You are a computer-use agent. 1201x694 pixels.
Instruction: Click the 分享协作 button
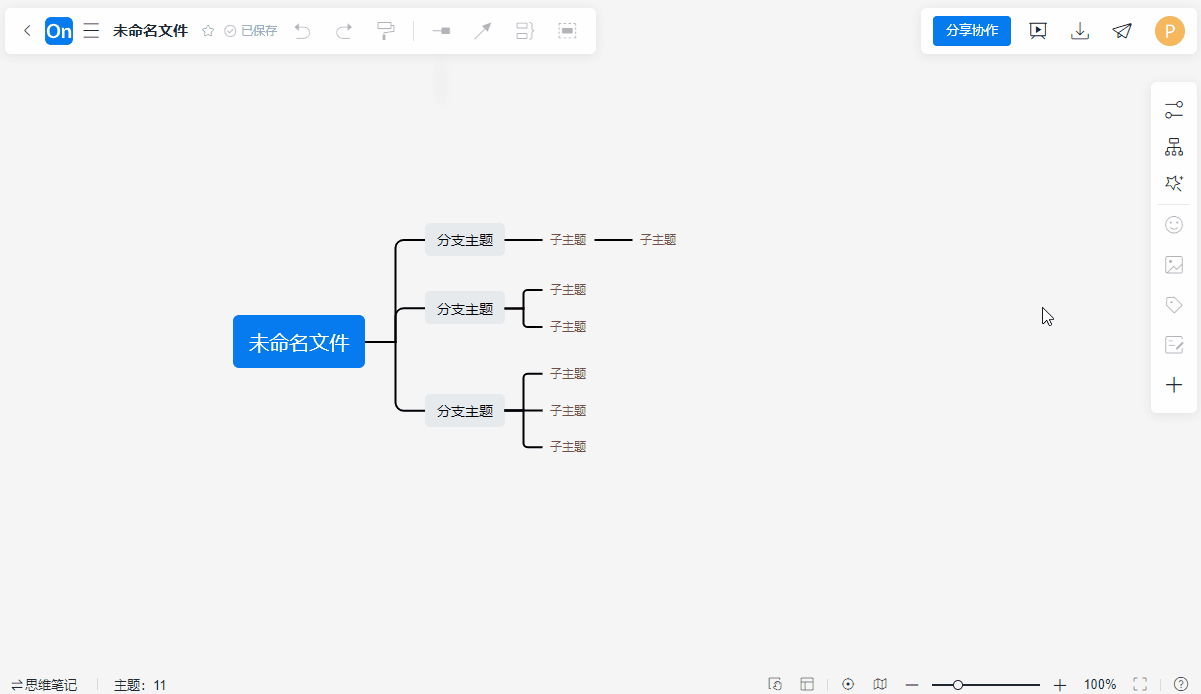tap(972, 30)
